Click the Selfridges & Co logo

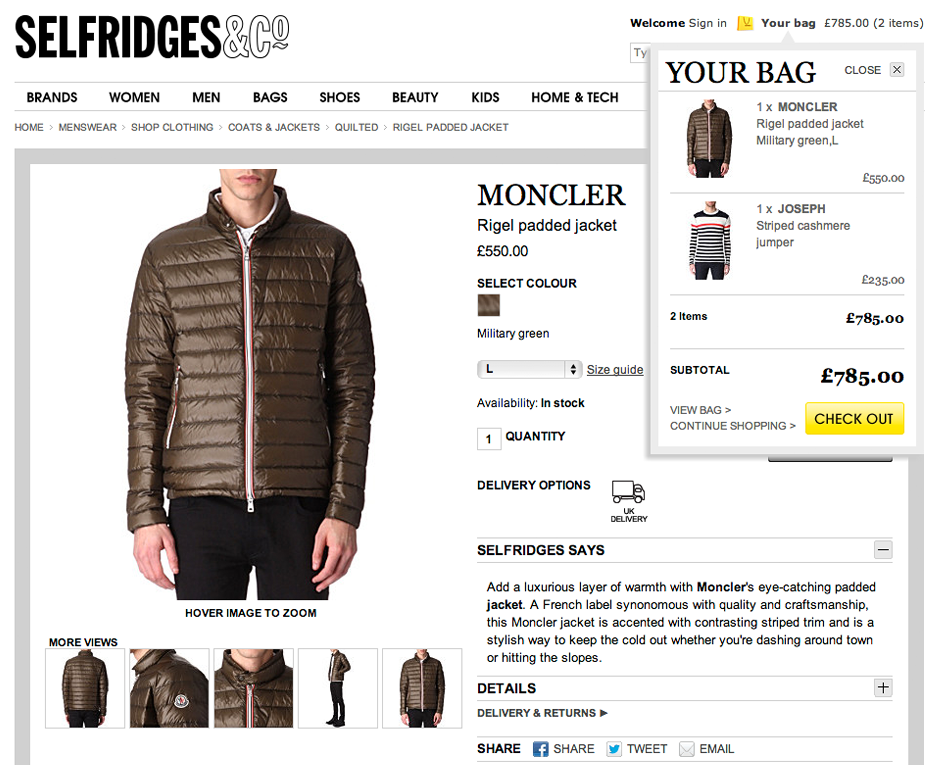(152, 37)
